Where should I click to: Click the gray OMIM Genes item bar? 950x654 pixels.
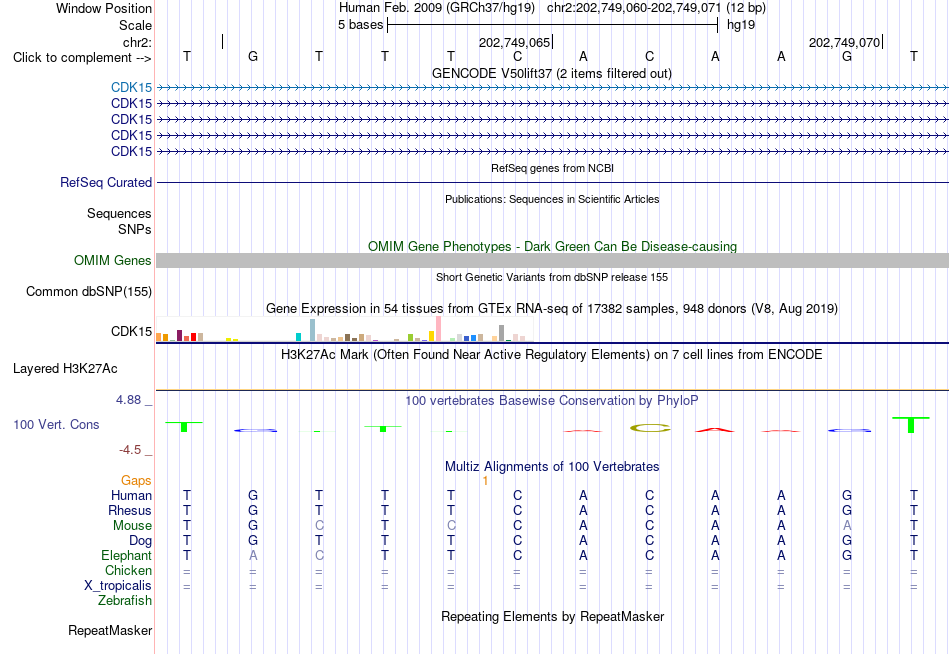(x=552, y=261)
